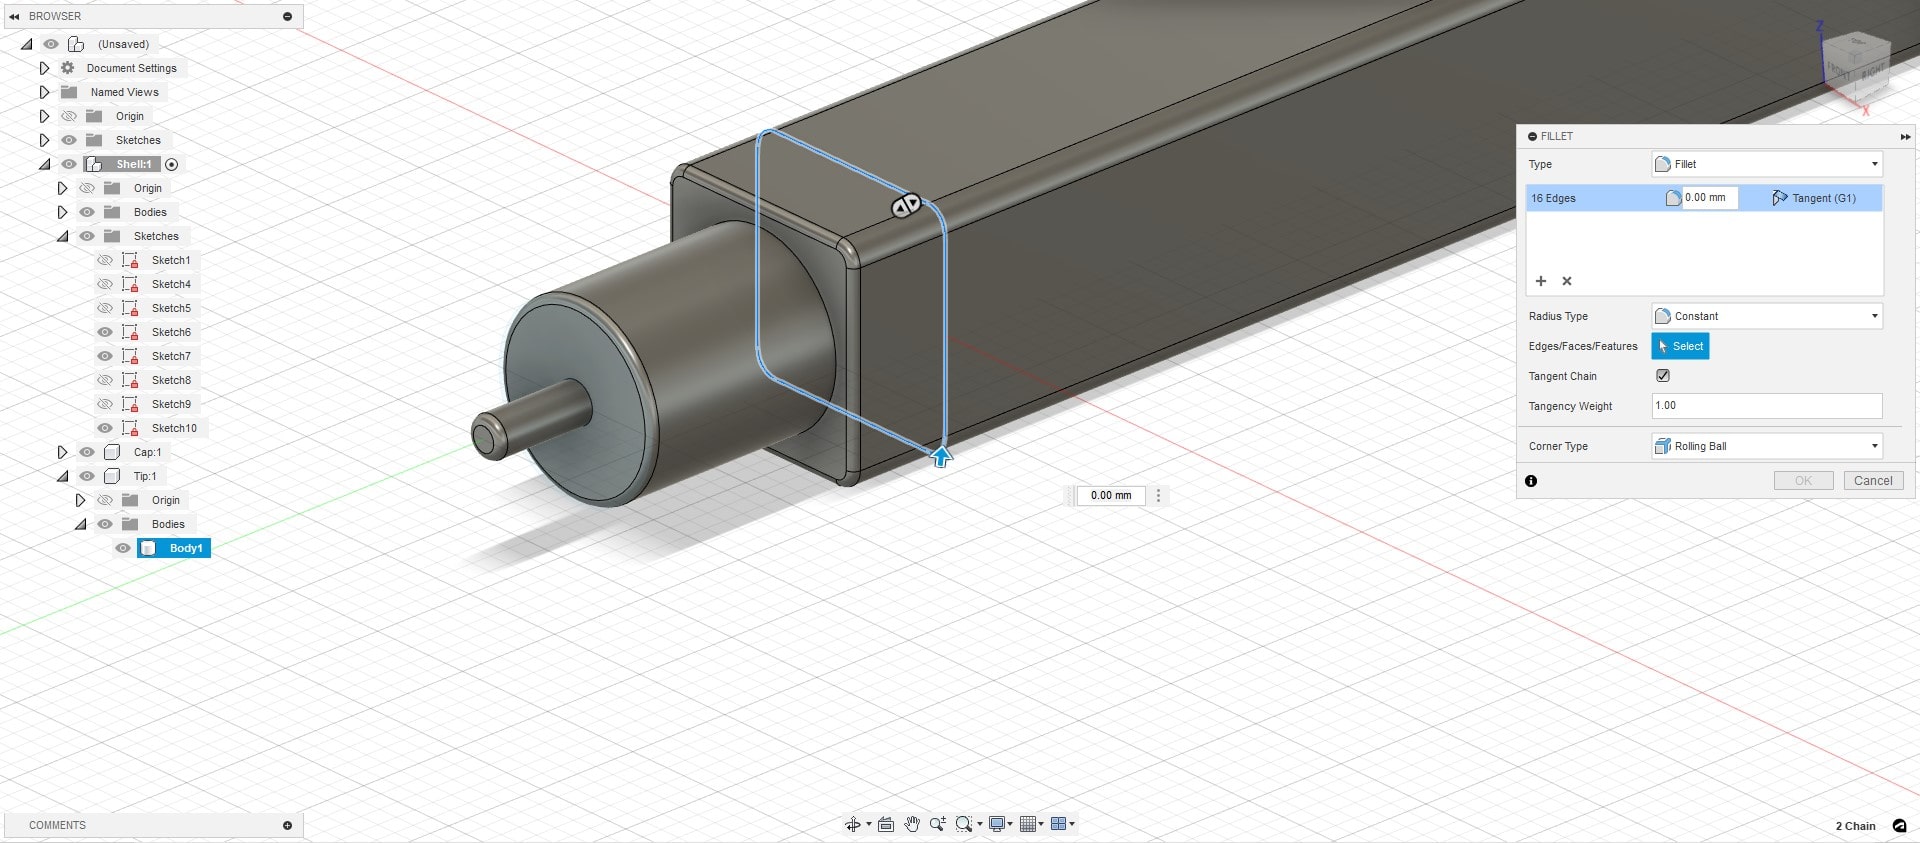Open Grid and Snaps dropdown arrow
Viewport: 1920px width, 843px height.
pos(1041,824)
